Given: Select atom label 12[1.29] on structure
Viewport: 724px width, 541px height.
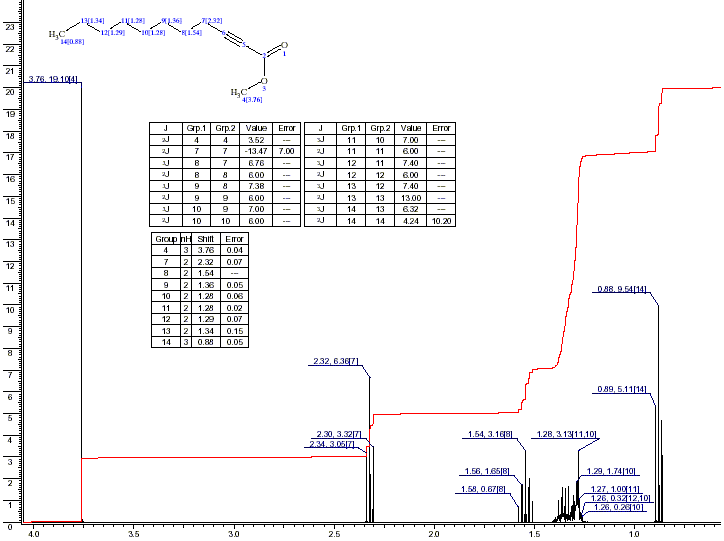Looking at the screenshot, I should coord(113,33).
